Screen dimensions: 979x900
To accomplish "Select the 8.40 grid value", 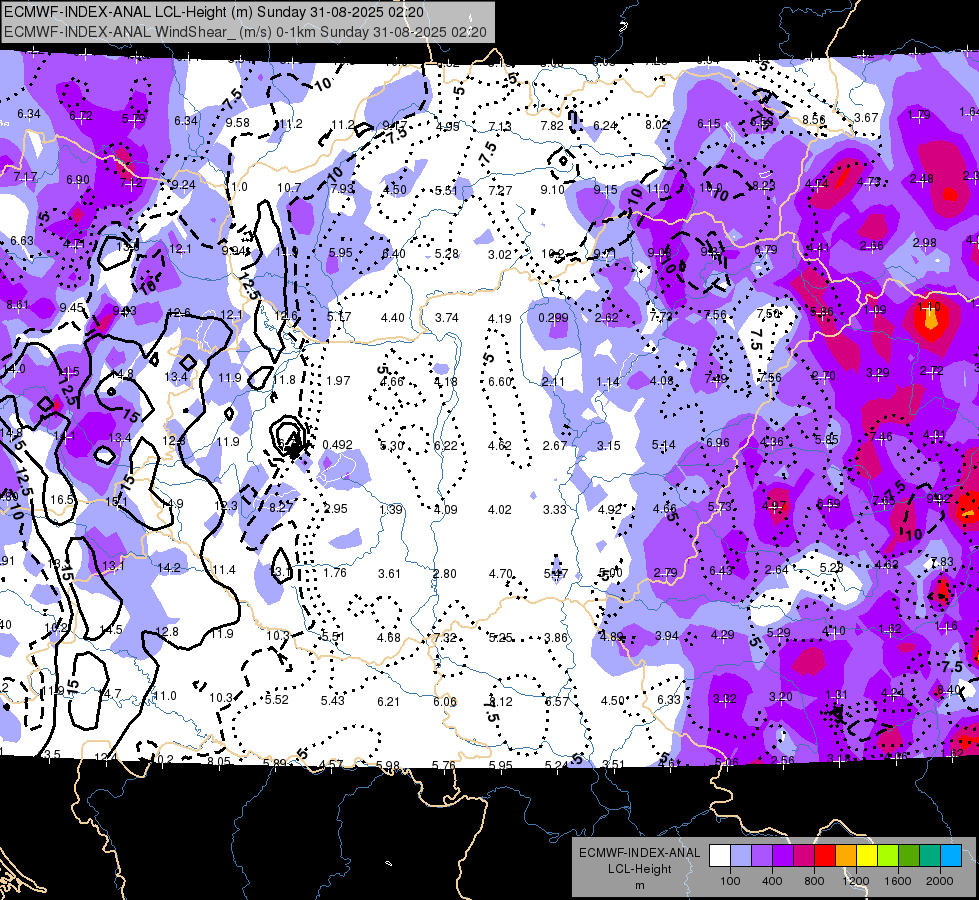I will point(949,690).
